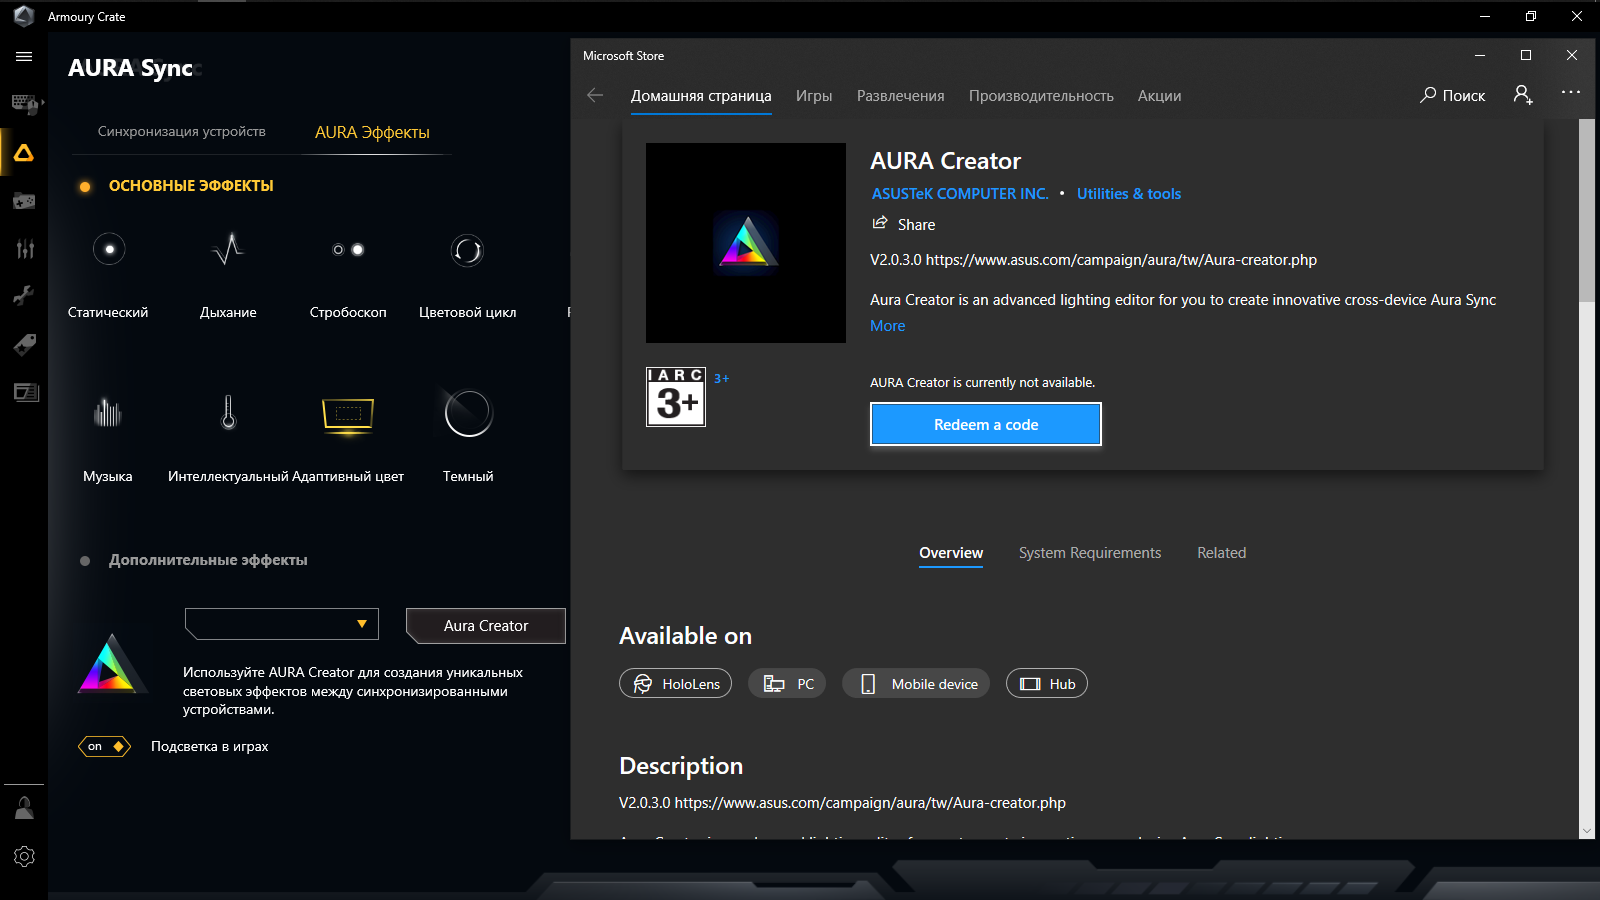Viewport: 1600px width, 900px height.
Task: Open the News sidebar icon
Action: pyautogui.click(x=25, y=392)
